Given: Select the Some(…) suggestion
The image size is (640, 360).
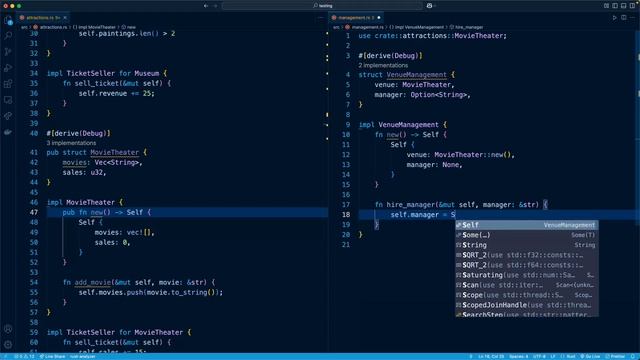Looking at the screenshot, I should pos(527,235).
